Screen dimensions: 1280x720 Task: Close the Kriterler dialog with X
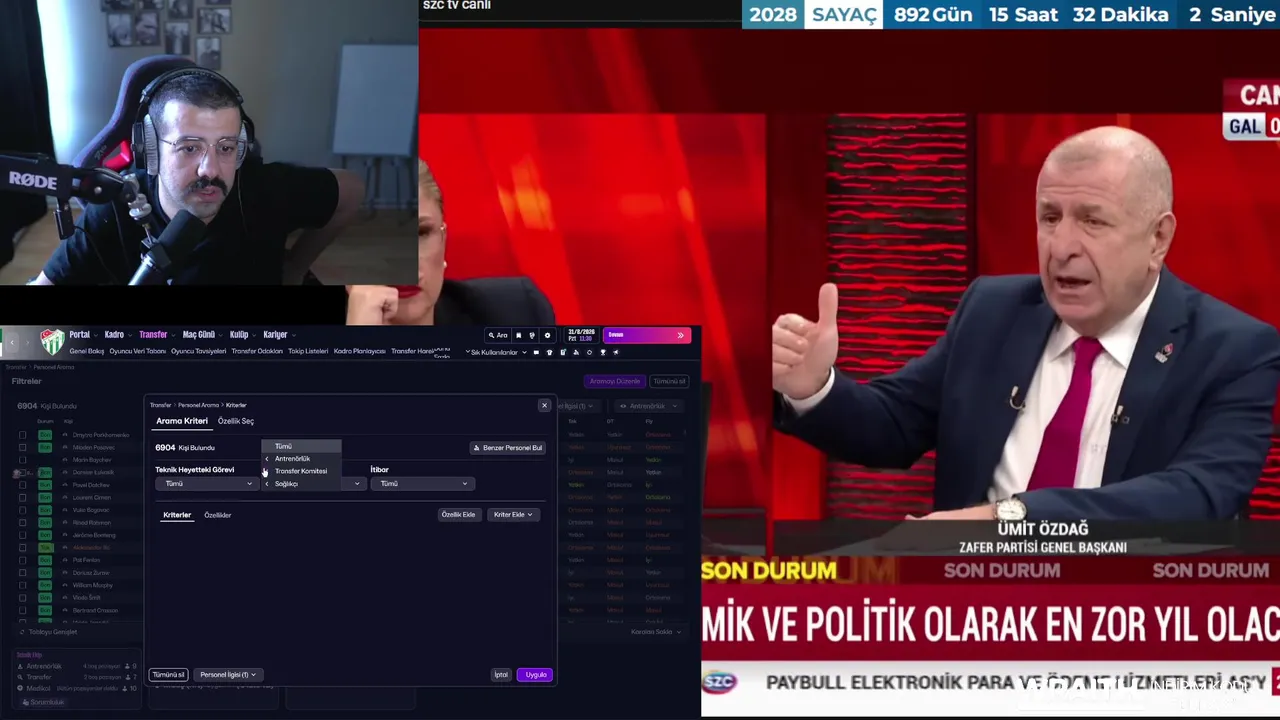tap(544, 405)
